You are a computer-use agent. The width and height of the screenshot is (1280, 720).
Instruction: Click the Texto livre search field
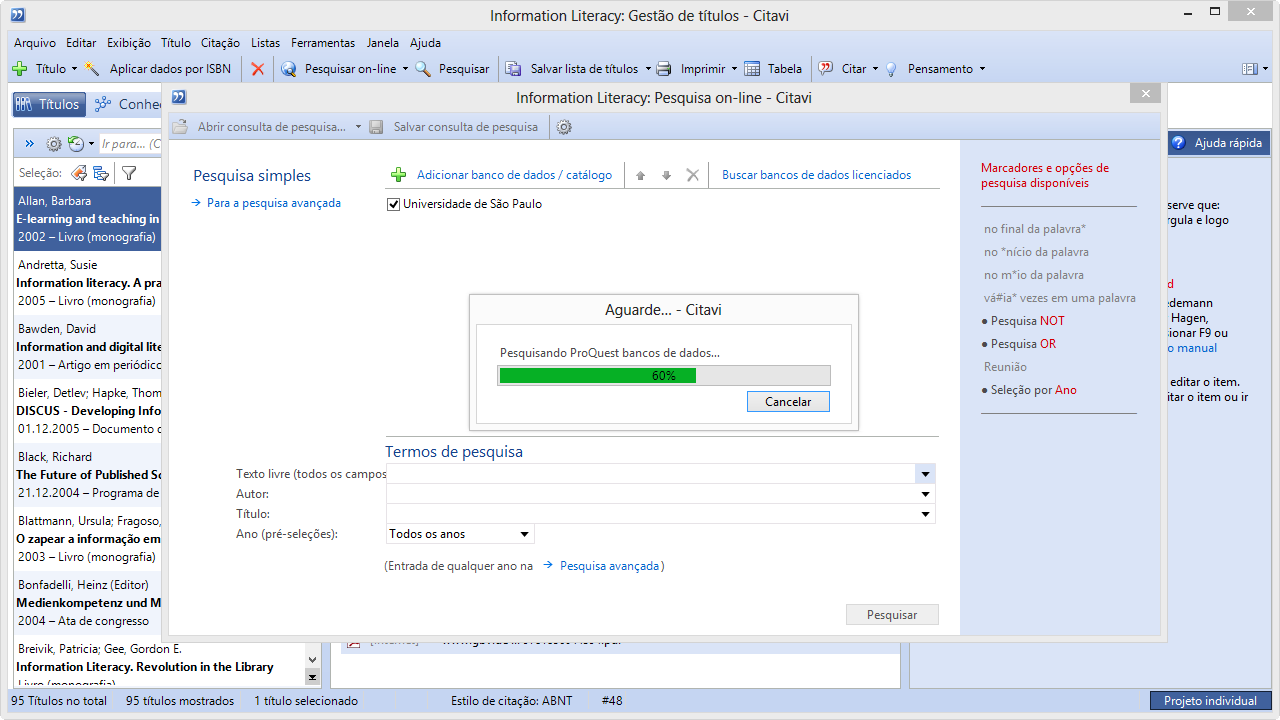(651, 474)
